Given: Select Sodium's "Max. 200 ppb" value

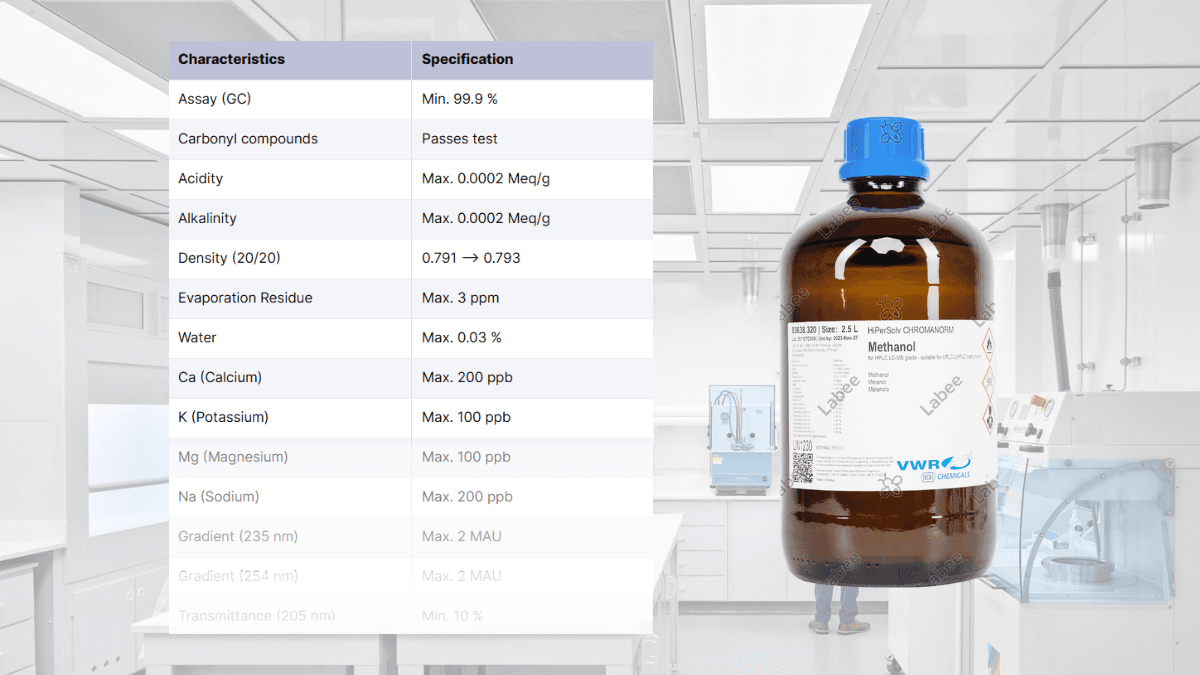Looking at the screenshot, I should click(x=467, y=497).
